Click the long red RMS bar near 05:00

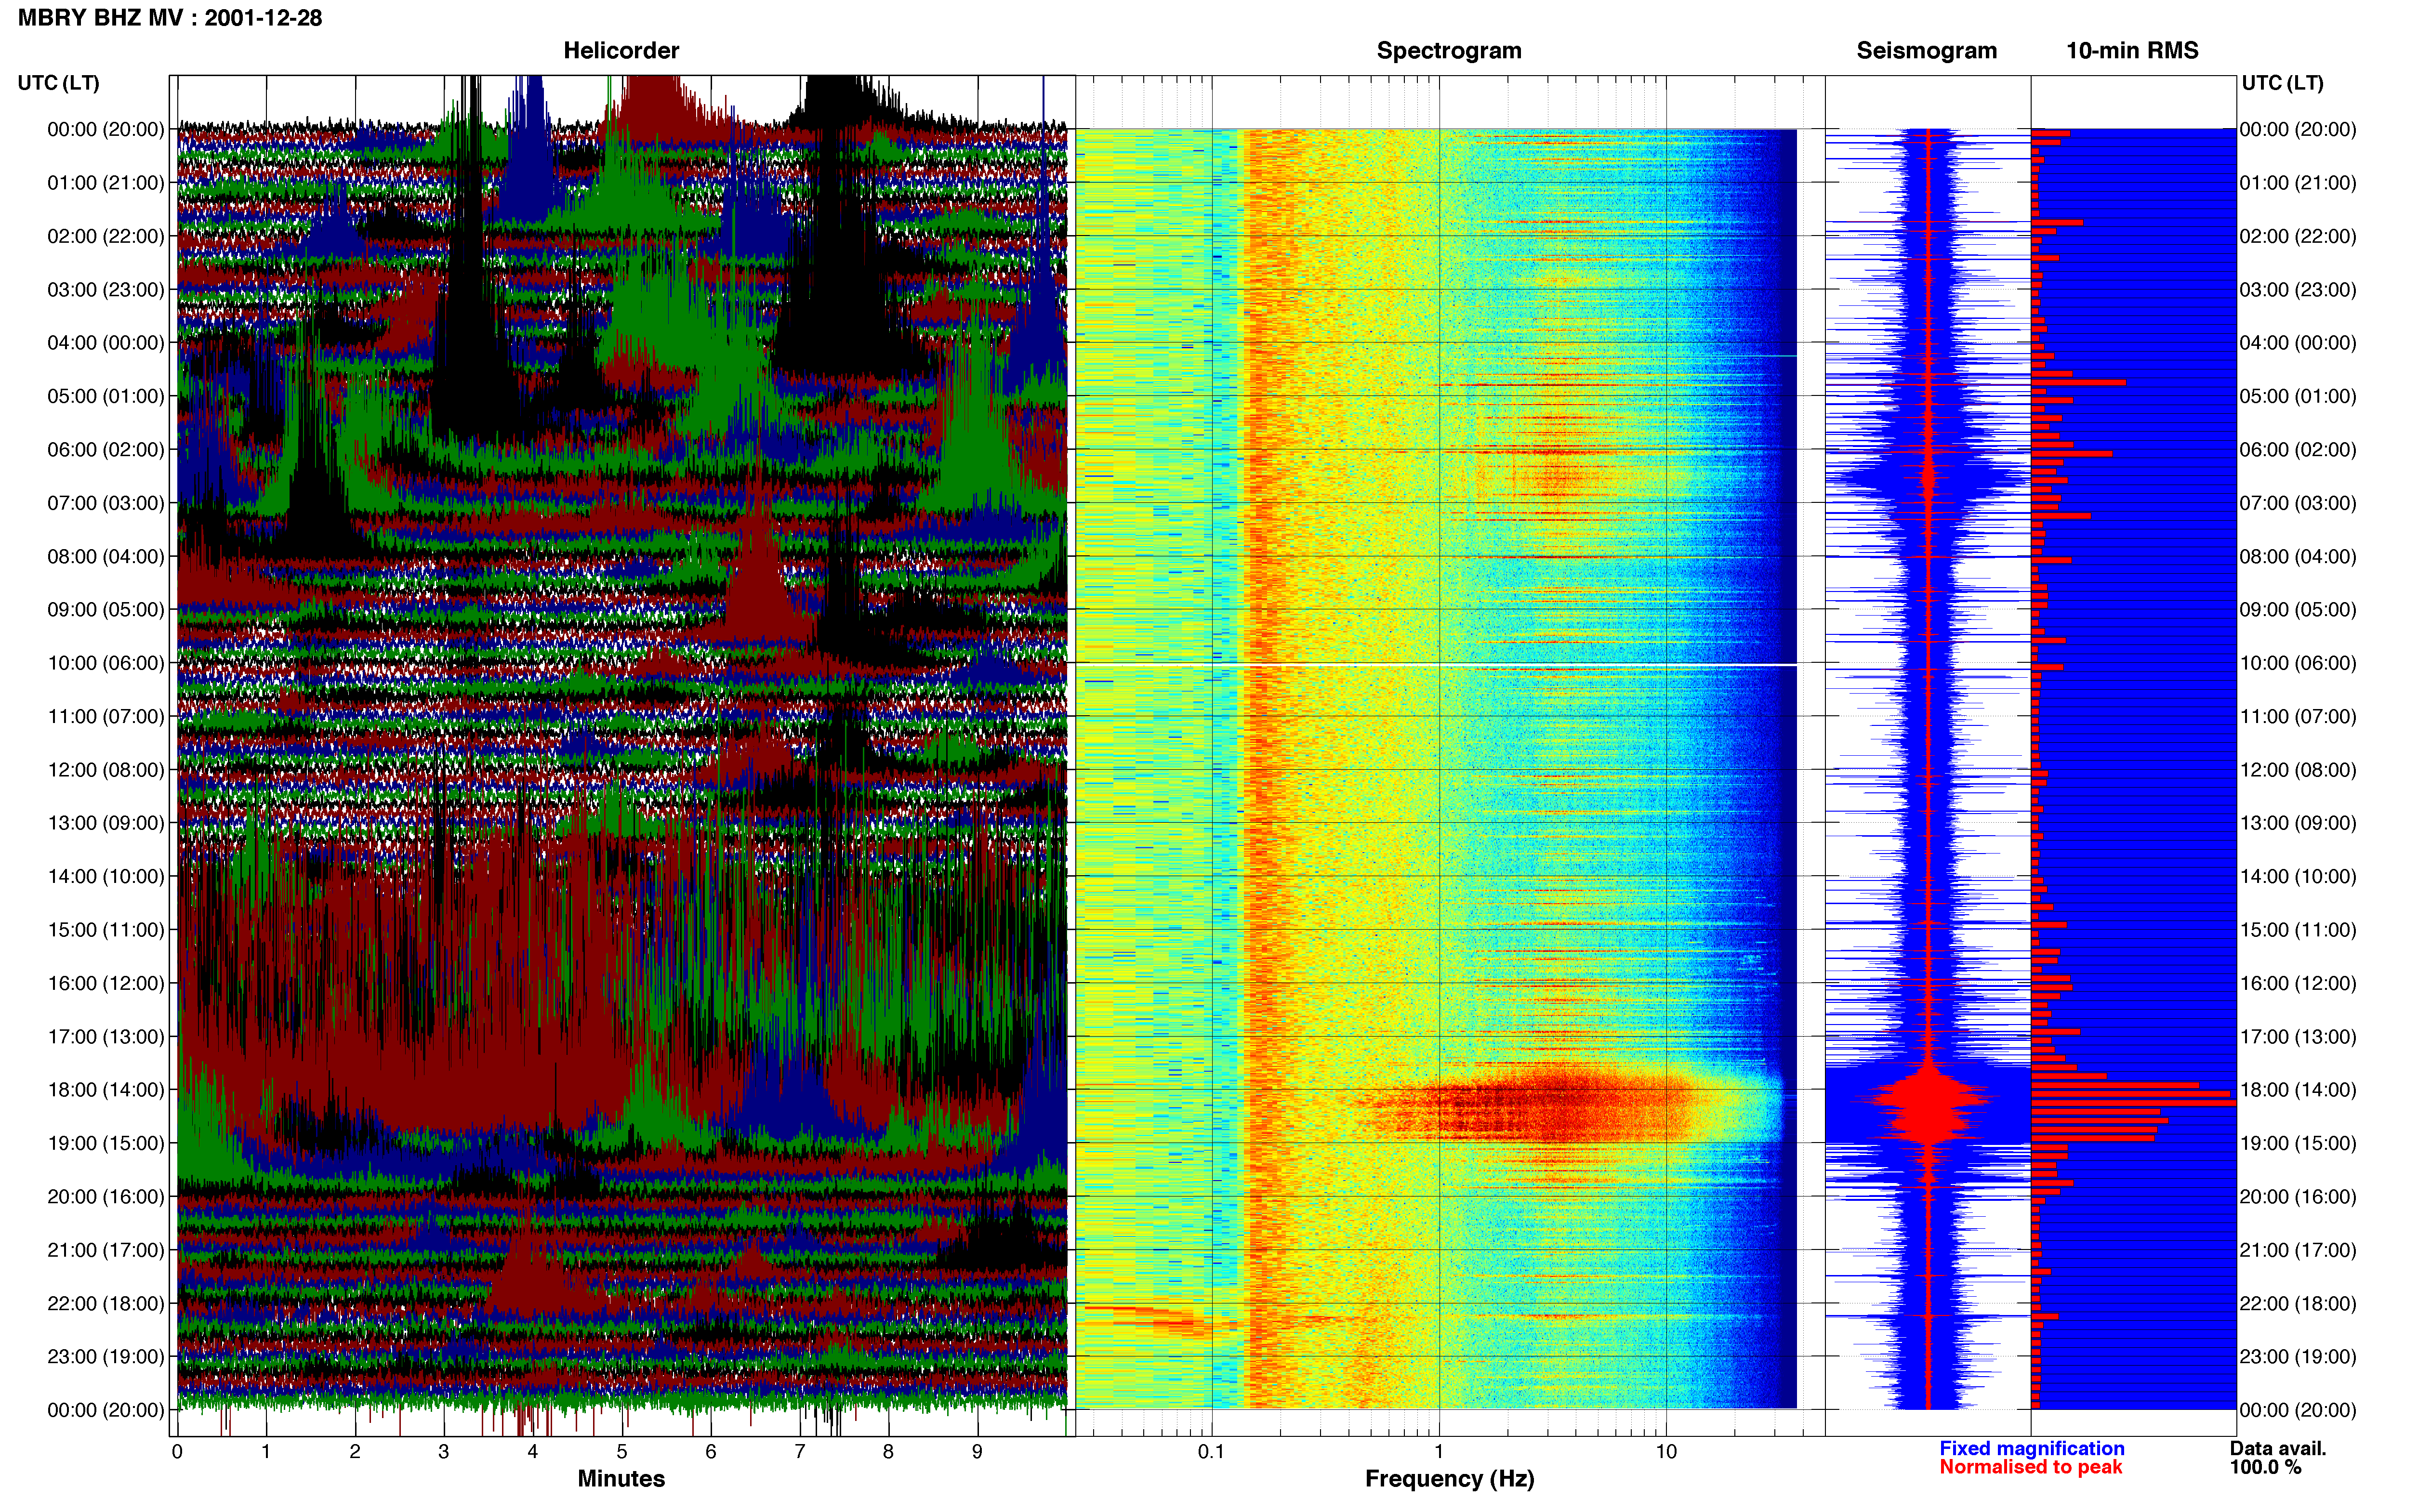tap(2078, 382)
